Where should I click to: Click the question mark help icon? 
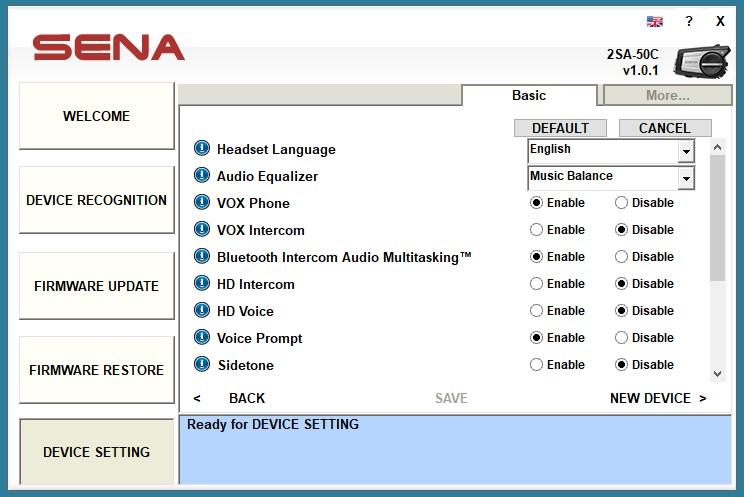tap(688, 21)
